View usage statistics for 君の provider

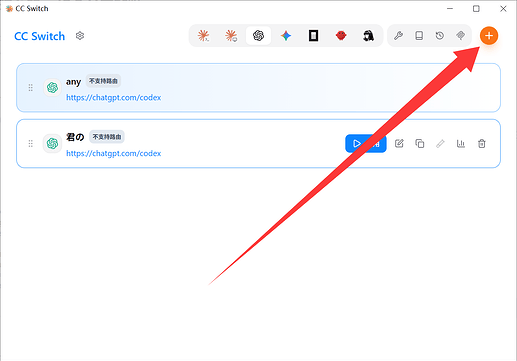coord(461,144)
